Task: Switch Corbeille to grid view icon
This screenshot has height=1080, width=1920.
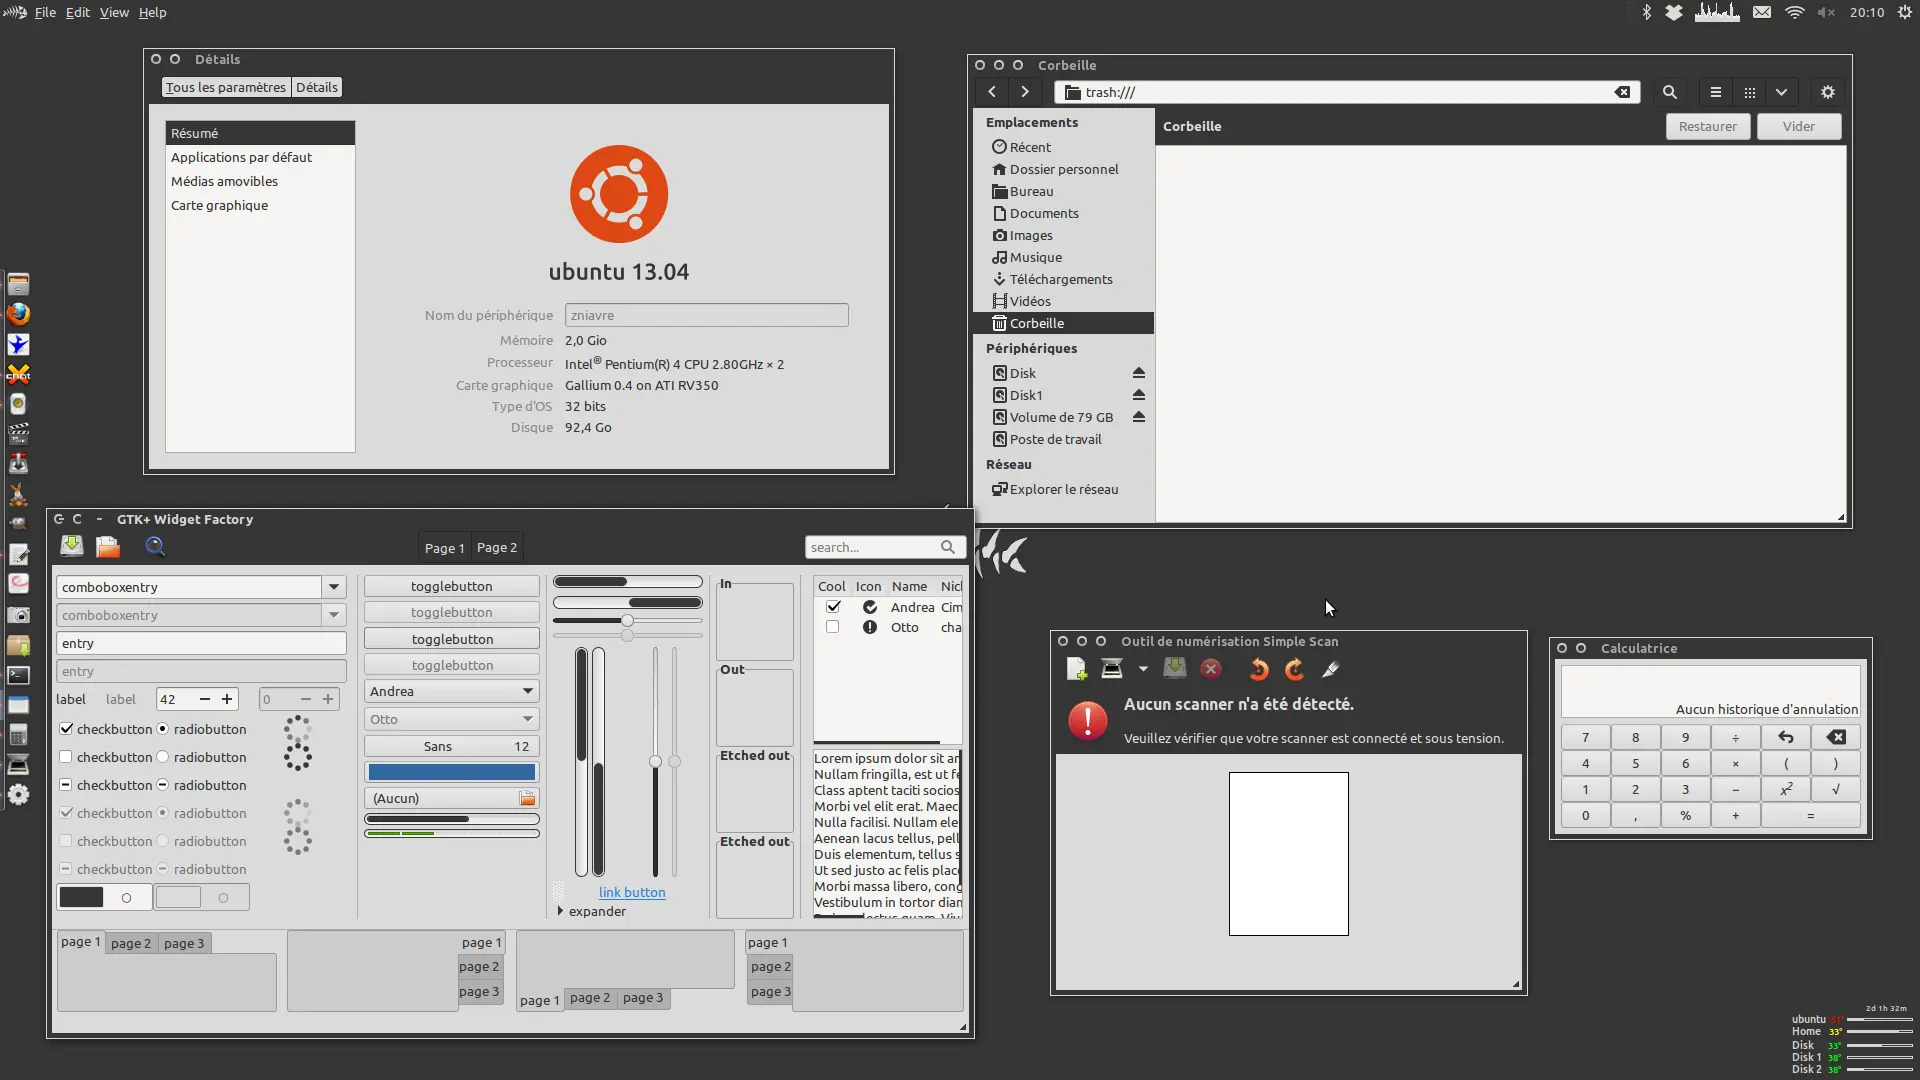Action: tap(1749, 92)
